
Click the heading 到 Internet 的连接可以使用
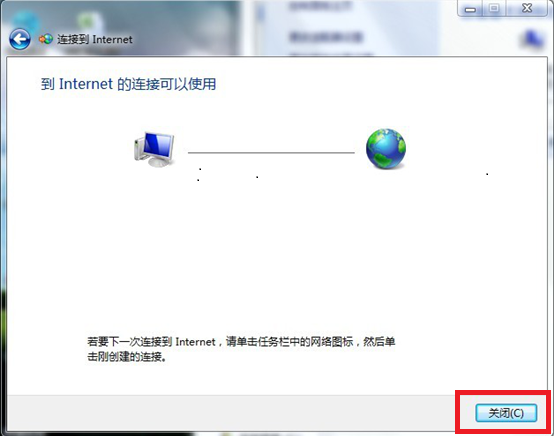pyautogui.click(x=128, y=84)
